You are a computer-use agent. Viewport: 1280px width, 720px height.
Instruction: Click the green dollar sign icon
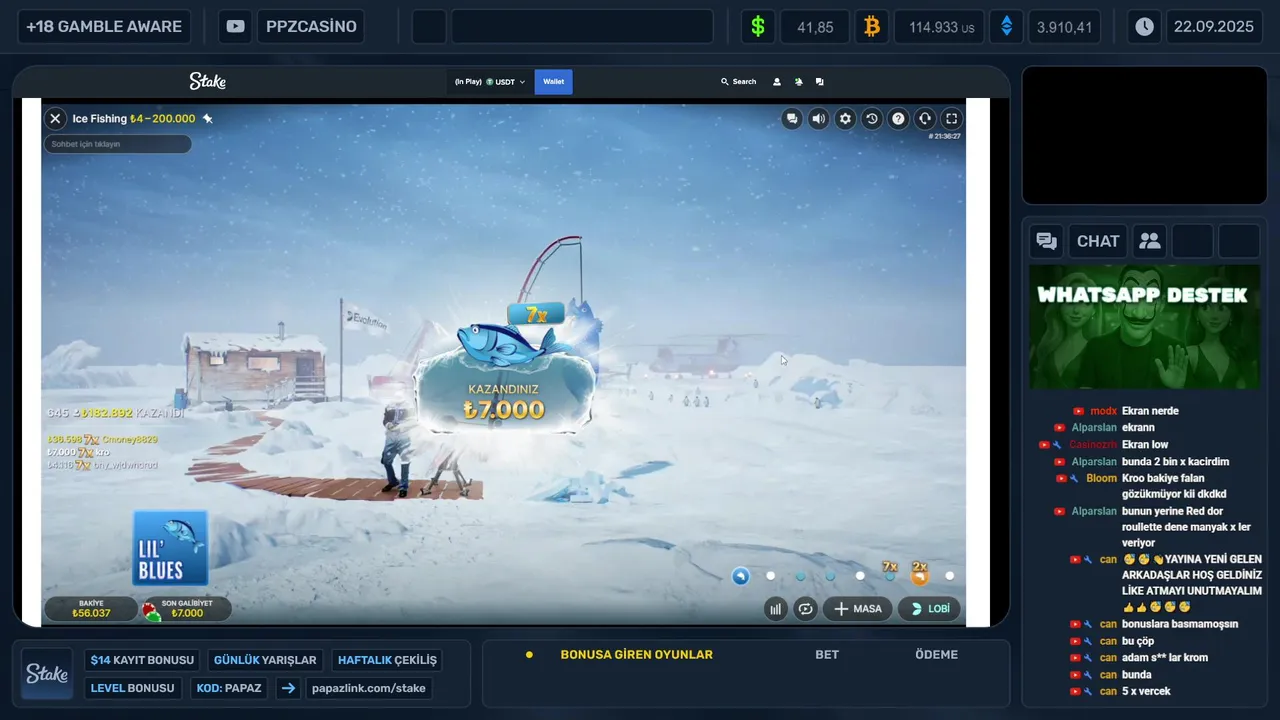tap(758, 27)
